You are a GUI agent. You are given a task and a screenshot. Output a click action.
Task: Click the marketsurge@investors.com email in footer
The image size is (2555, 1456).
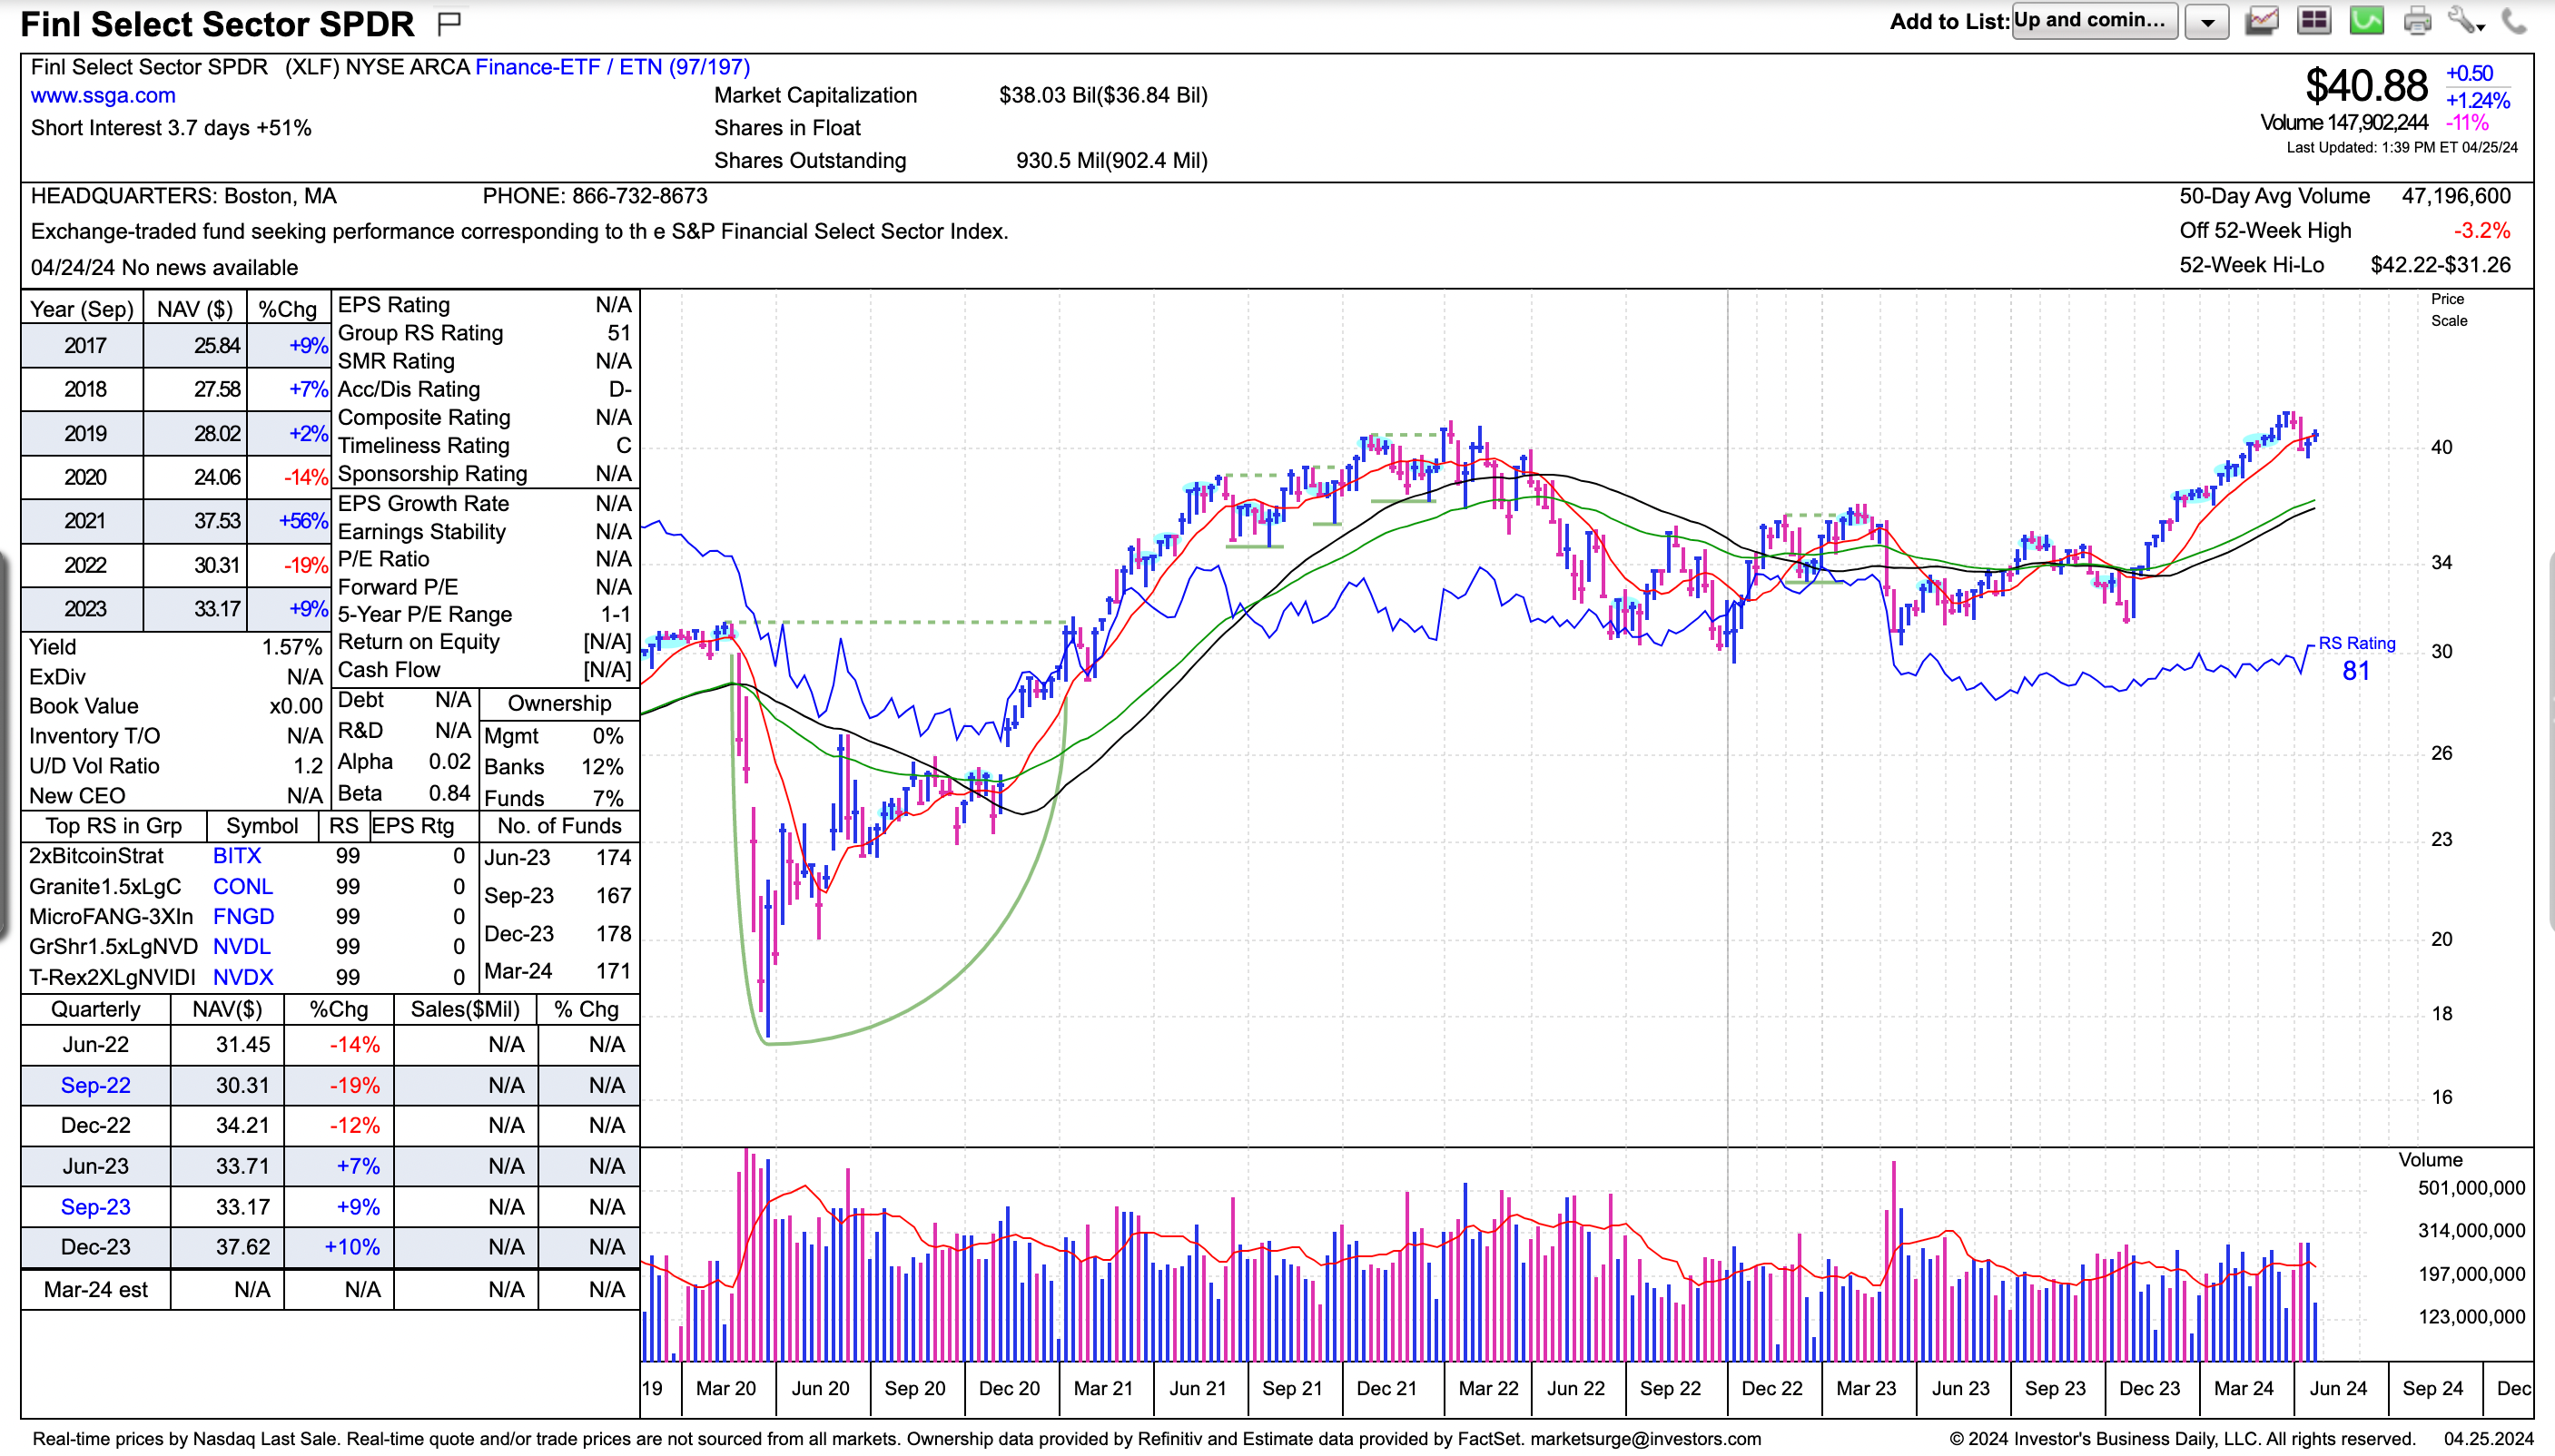[1645, 1440]
